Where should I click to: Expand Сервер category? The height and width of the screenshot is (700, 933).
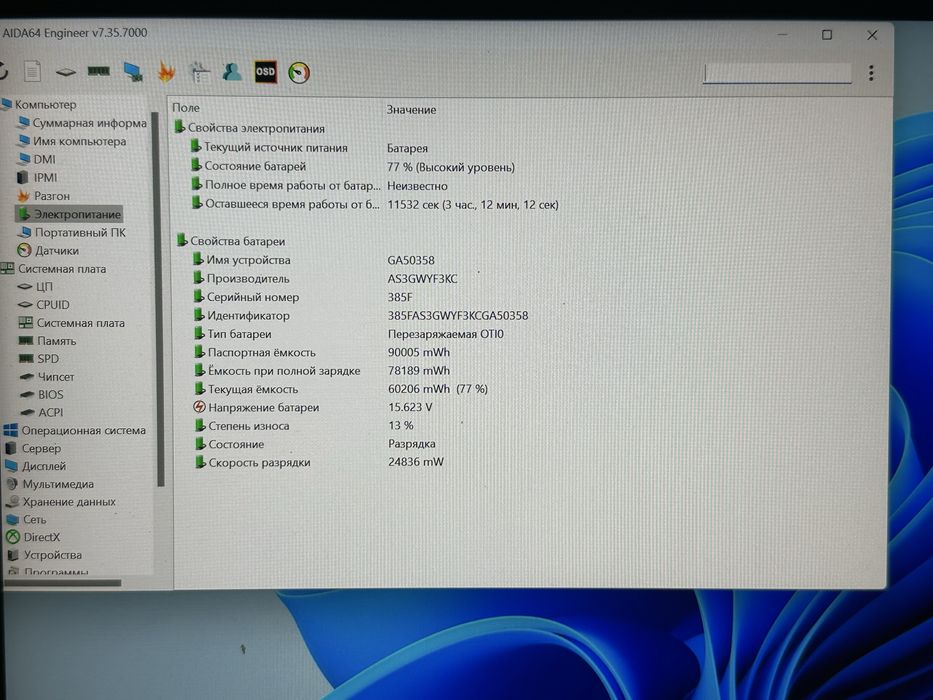pyautogui.click(x=33, y=448)
